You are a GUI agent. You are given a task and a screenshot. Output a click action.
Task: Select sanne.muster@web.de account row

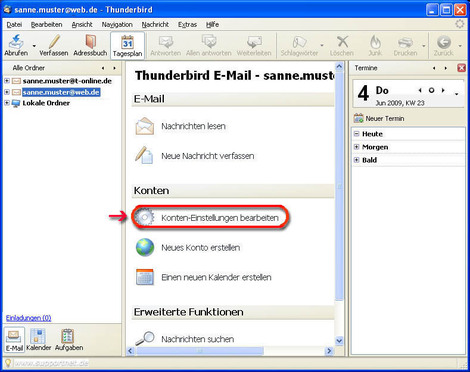pos(61,92)
